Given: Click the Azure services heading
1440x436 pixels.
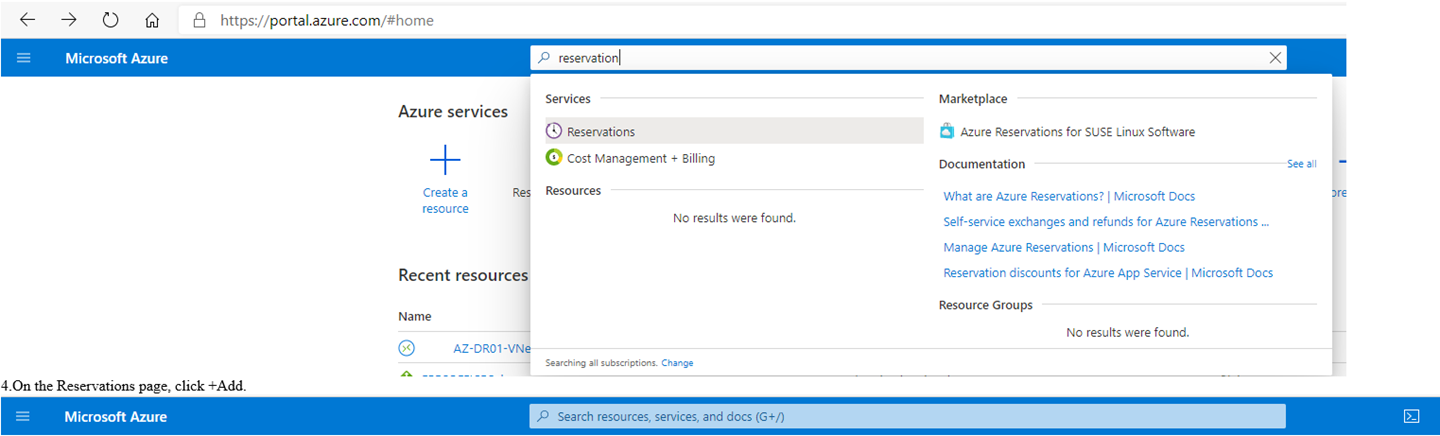Looking at the screenshot, I should 453,112.
